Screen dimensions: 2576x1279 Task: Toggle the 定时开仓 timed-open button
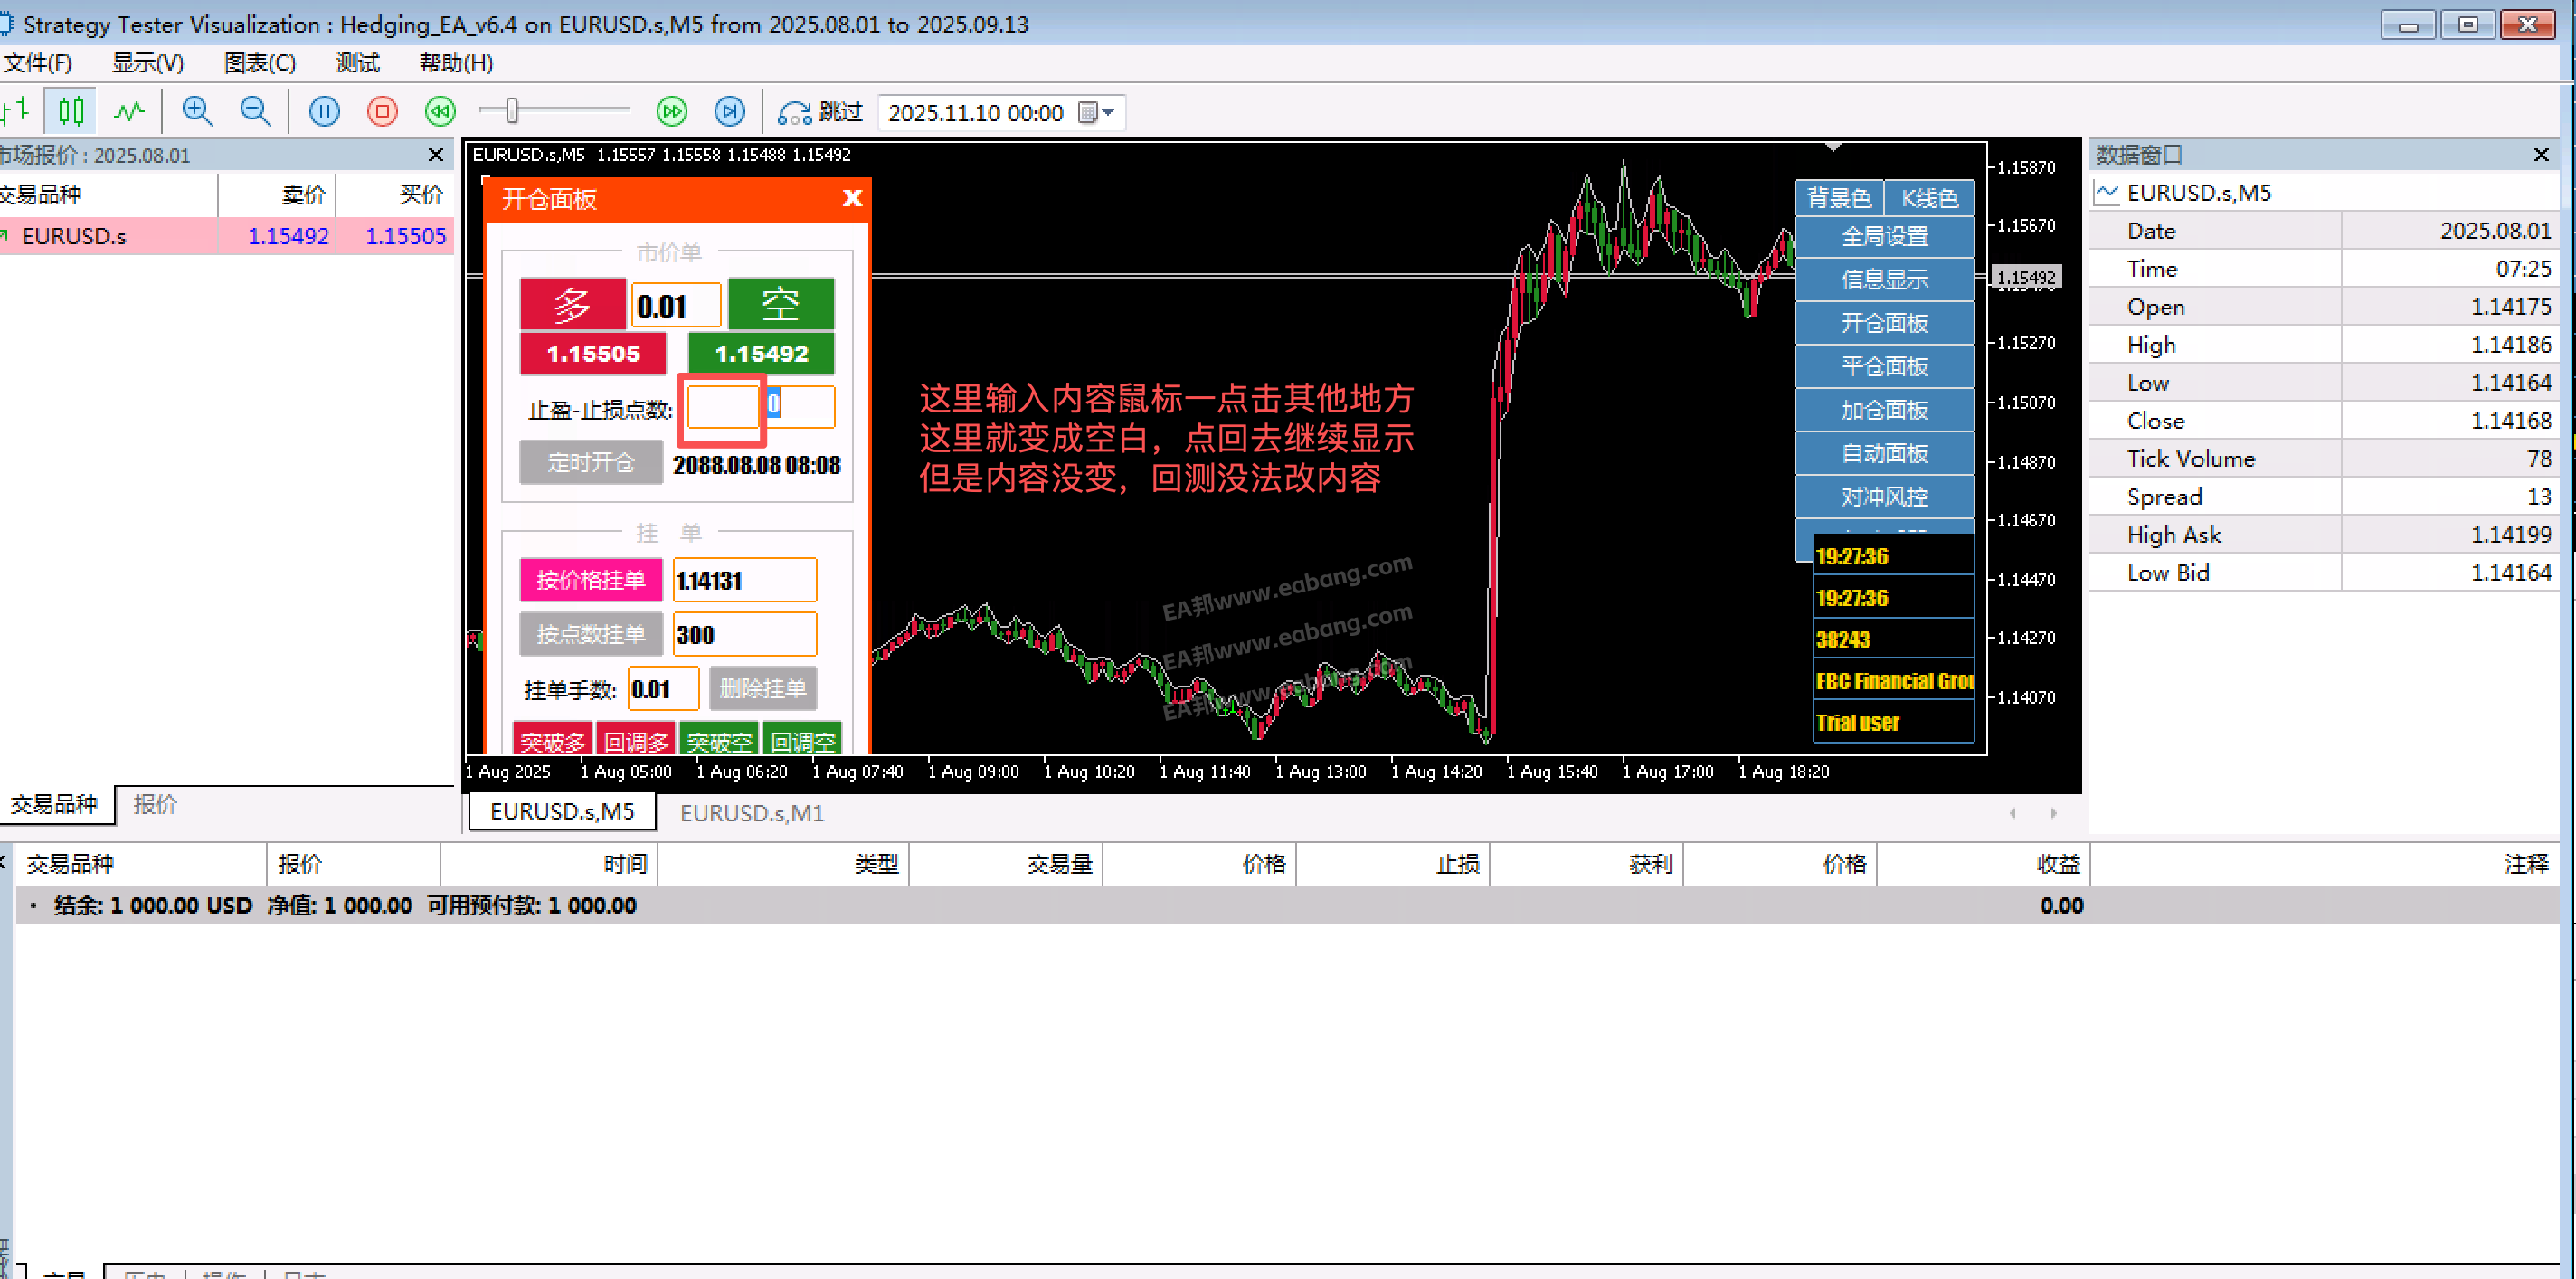pos(590,462)
